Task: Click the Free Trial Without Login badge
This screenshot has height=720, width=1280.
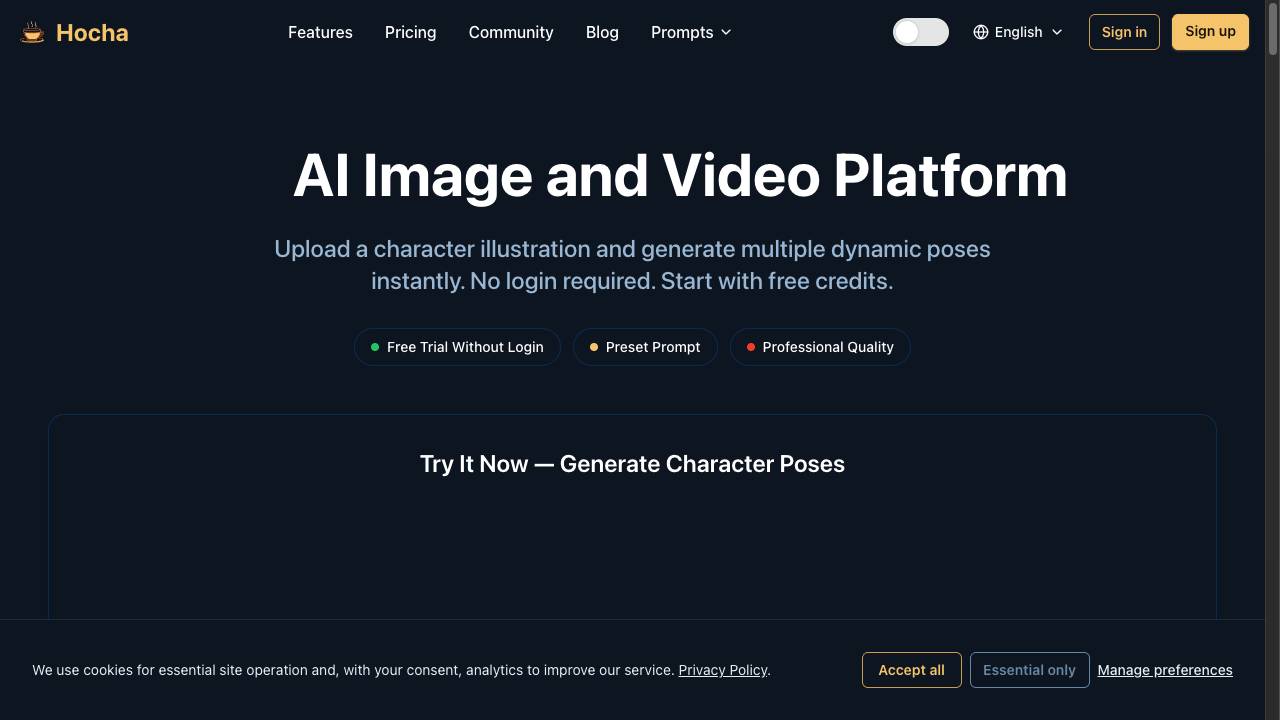Action: coord(457,347)
